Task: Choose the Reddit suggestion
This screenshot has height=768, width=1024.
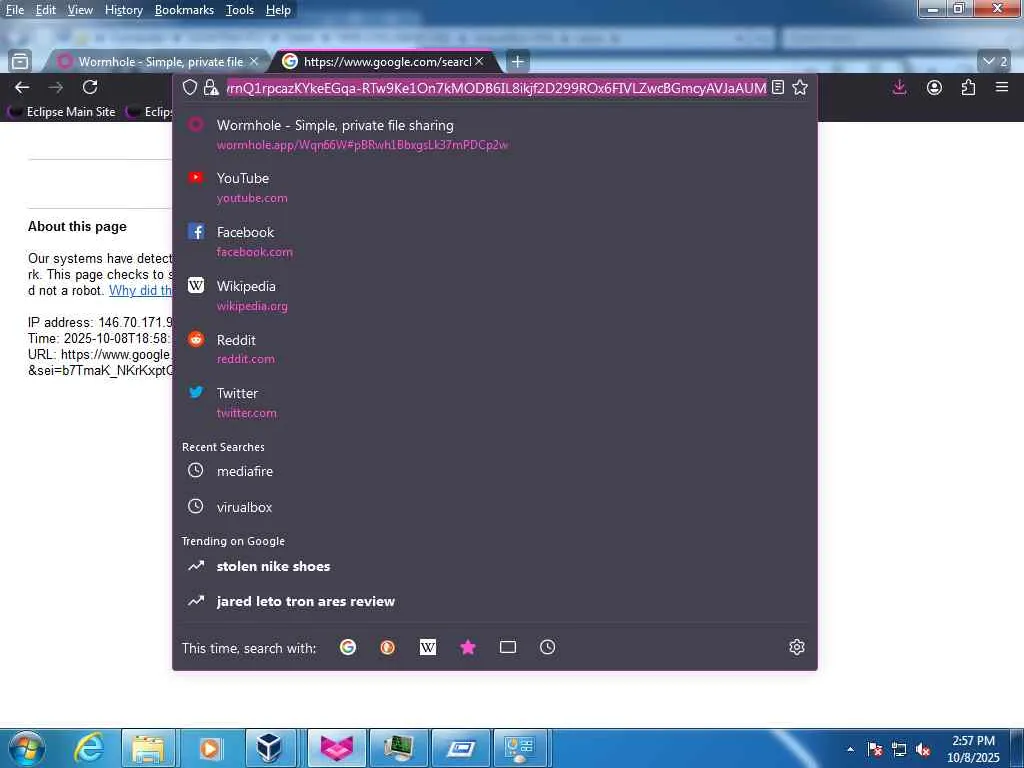Action: 494,349
